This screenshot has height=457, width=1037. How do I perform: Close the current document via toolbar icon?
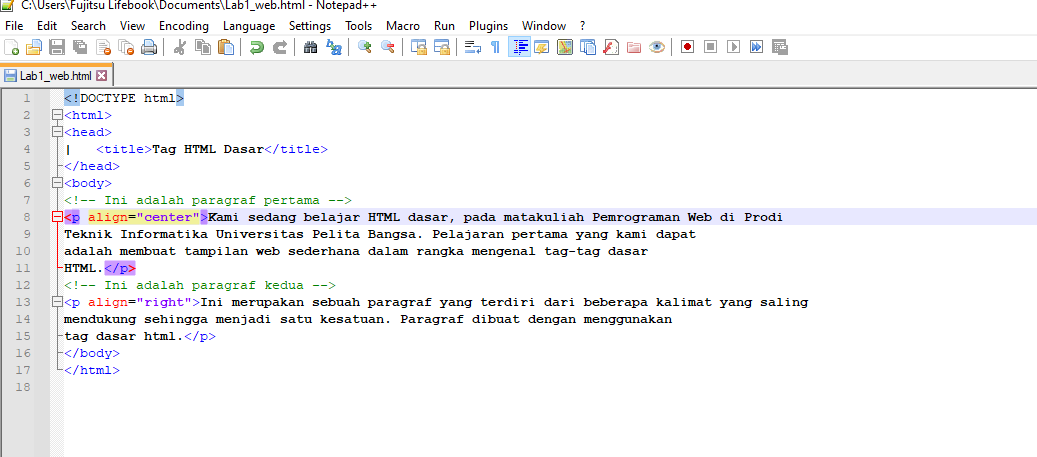pos(104,47)
